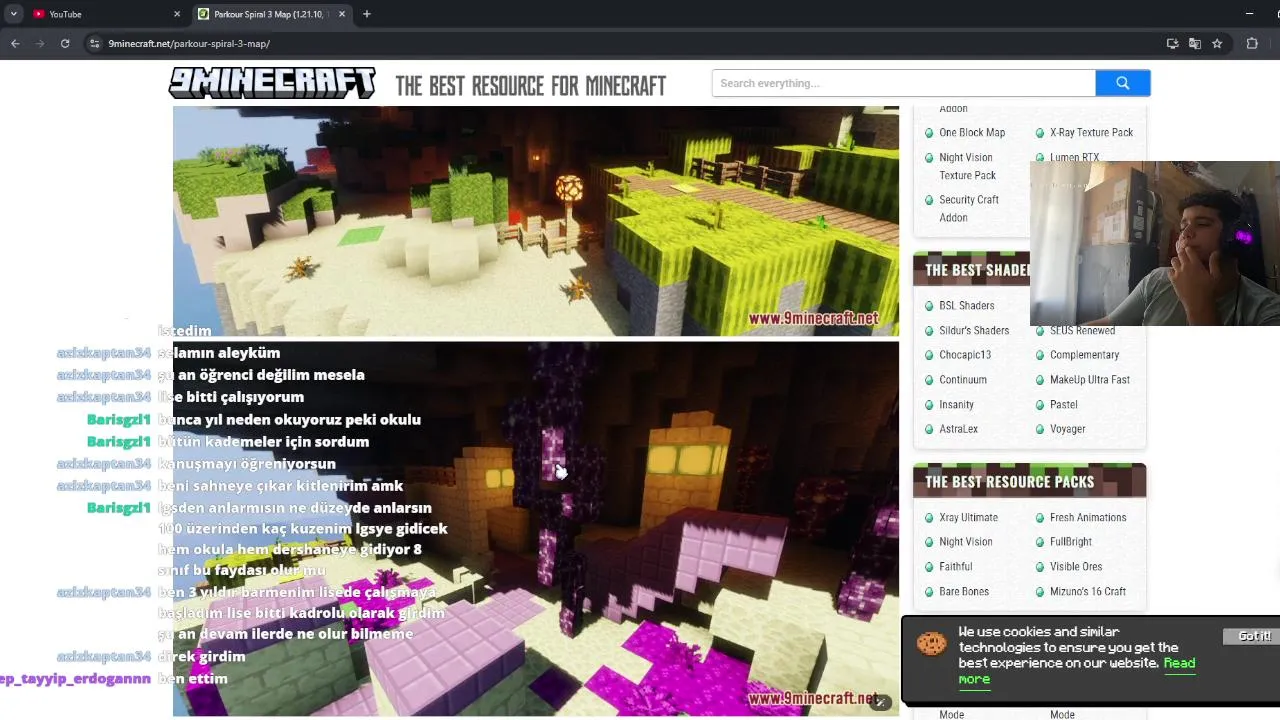Click the chat message 'direk girdim'
1280x720 pixels.
pyautogui.click(x=201, y=656)
